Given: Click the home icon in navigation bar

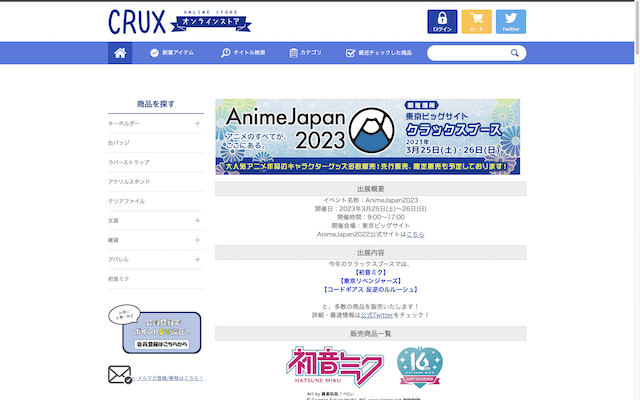Looking at the screenshot, I should pos(120,53).
